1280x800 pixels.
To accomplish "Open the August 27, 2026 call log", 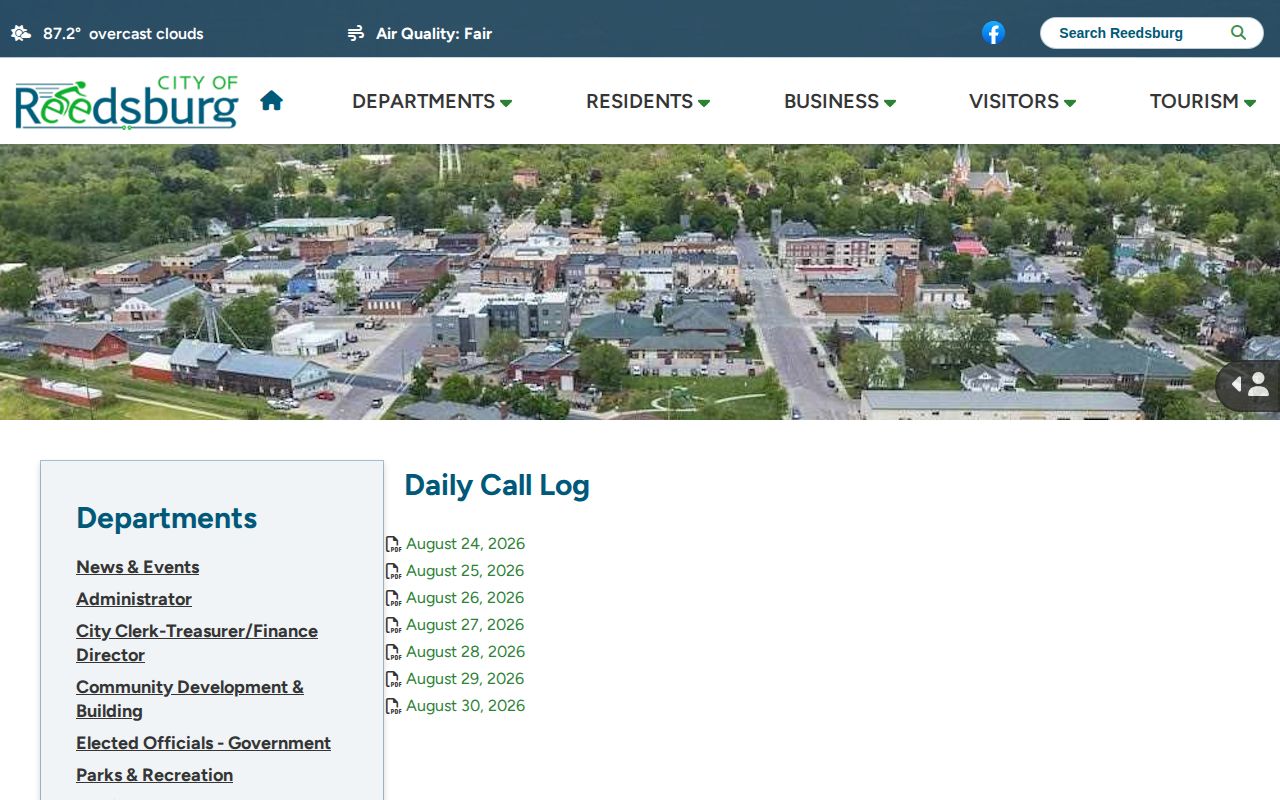I will (x=465, y=625).
